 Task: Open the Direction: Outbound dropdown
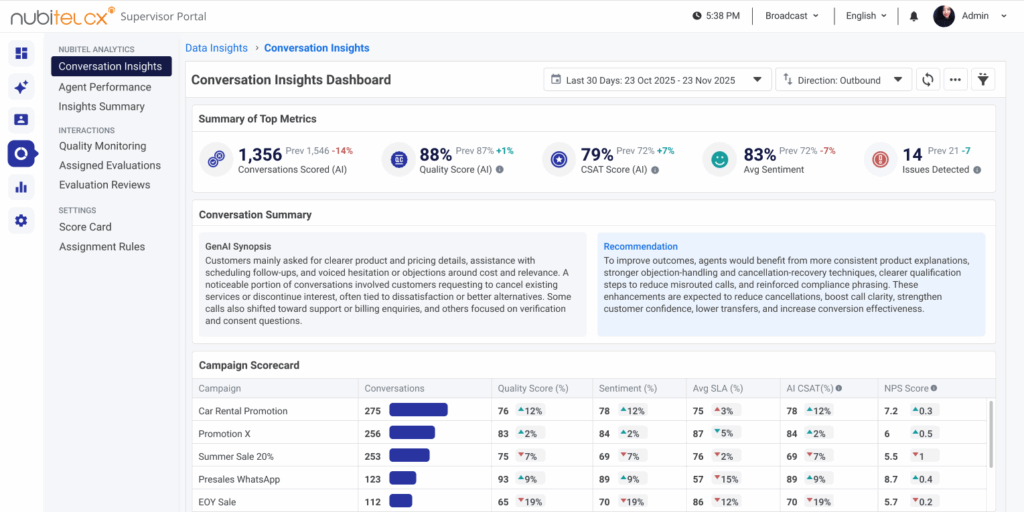(x=844, y=80)
